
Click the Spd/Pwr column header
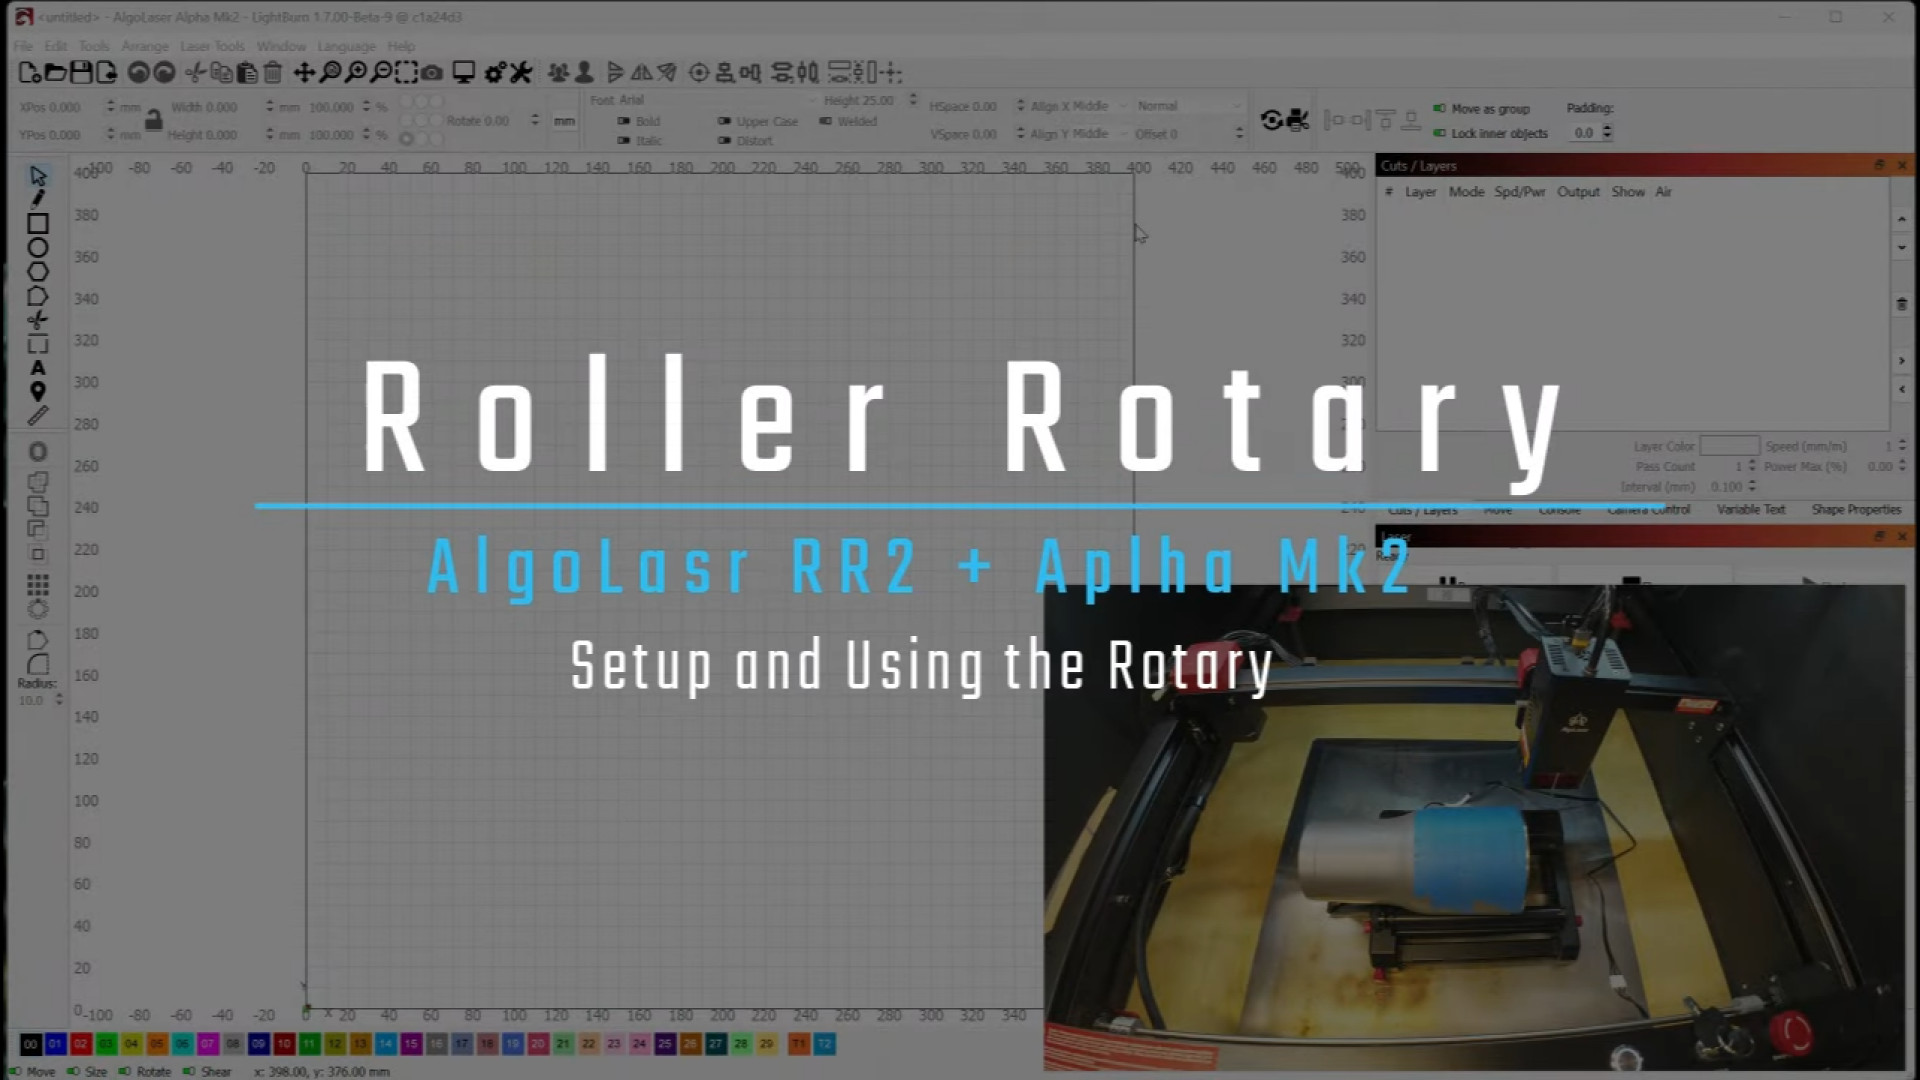pos(1520,192)
